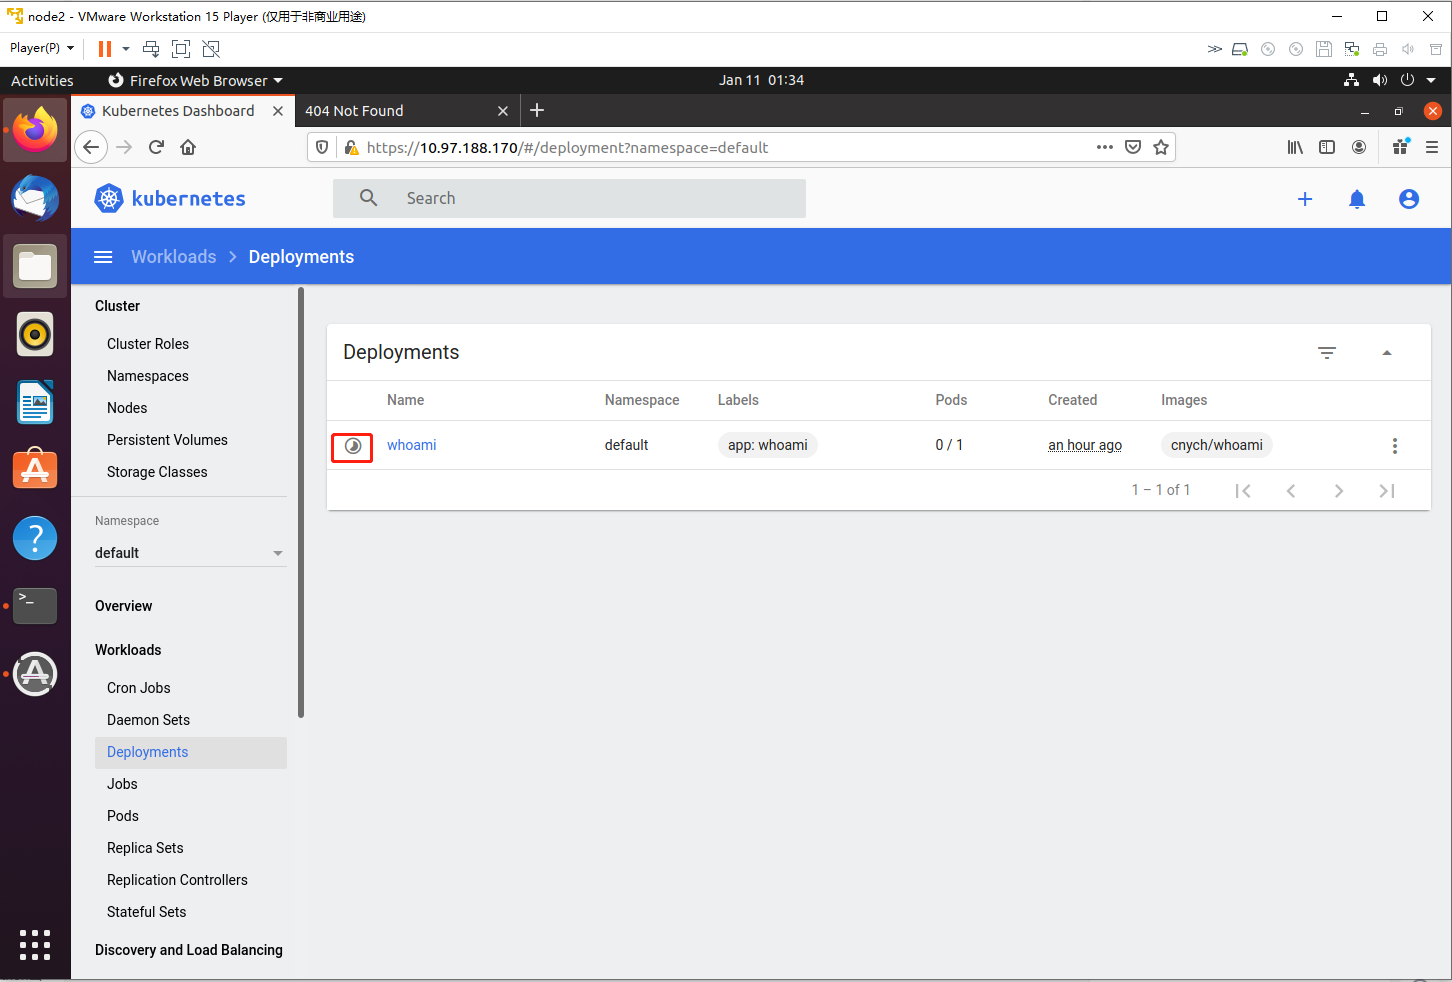Expand the Firefox Web Browser app menu

(195, 80)
